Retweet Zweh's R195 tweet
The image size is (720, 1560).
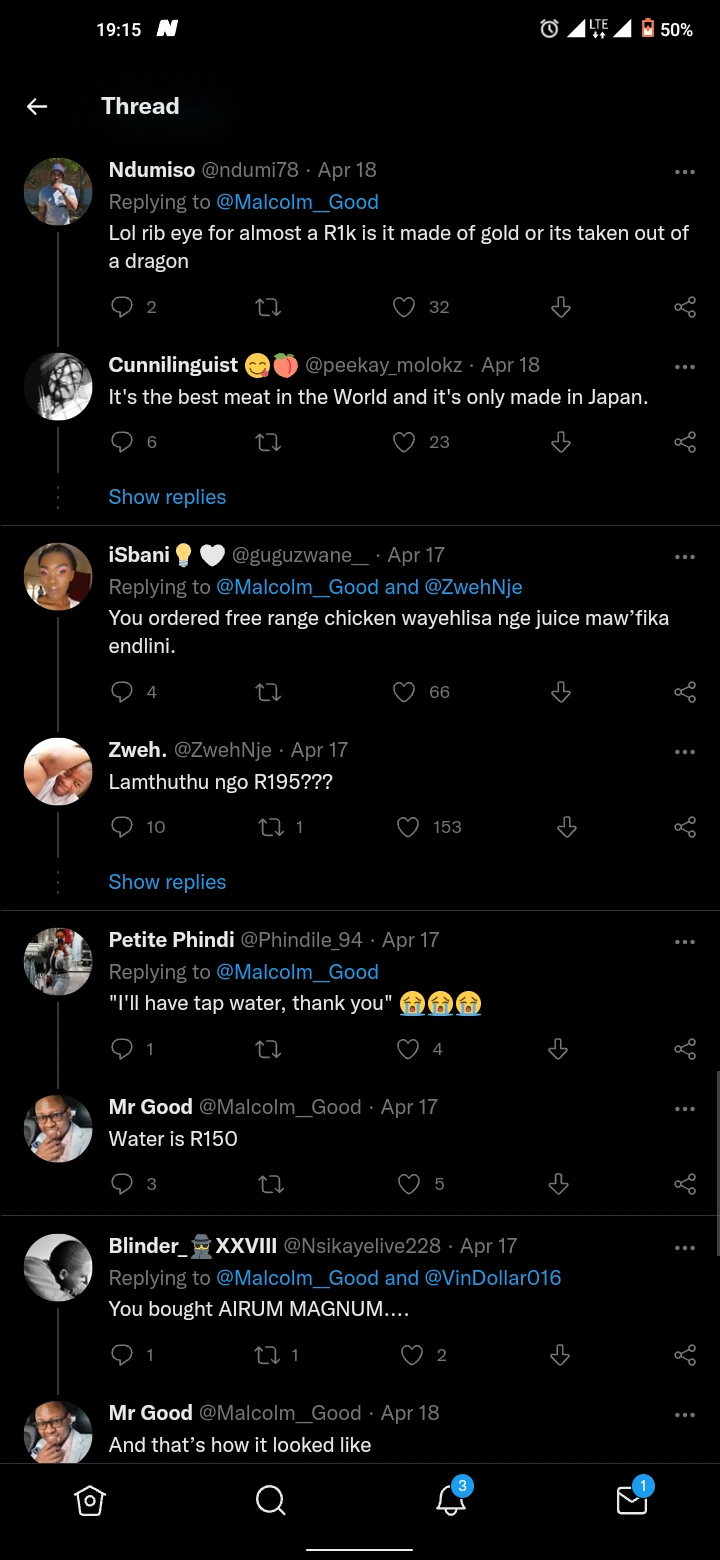coord(269,827)
